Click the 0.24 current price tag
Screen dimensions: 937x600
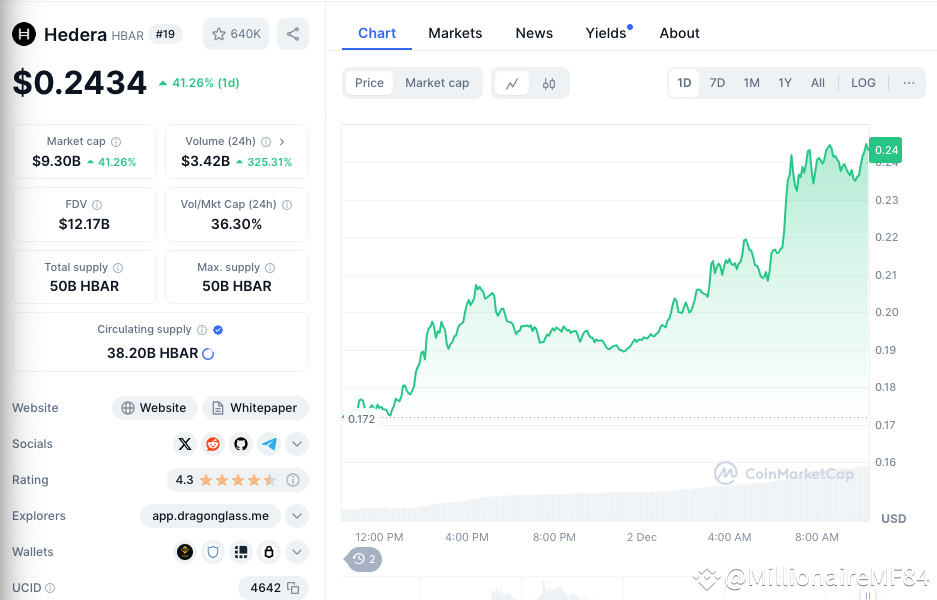(886, 150)
